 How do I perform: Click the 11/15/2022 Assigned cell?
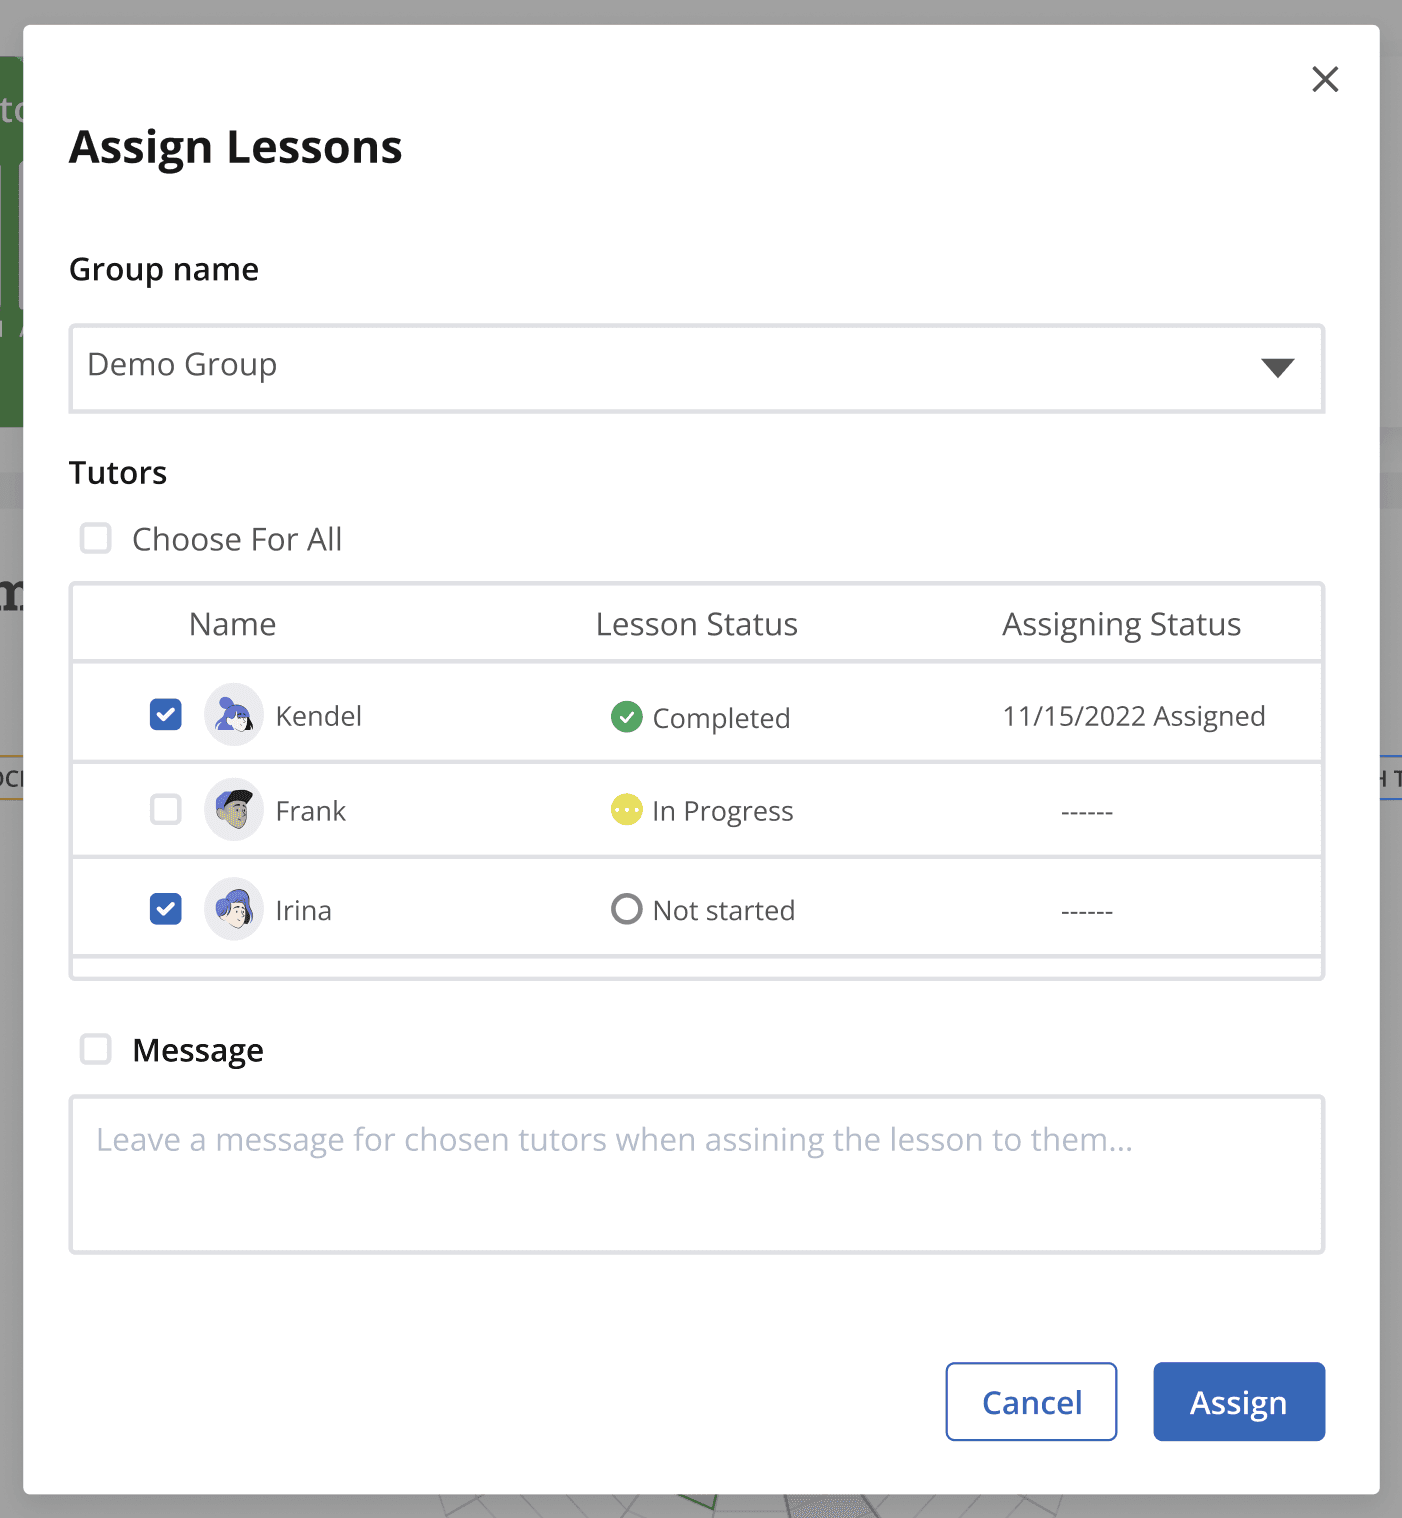[x=1134, y=716]
